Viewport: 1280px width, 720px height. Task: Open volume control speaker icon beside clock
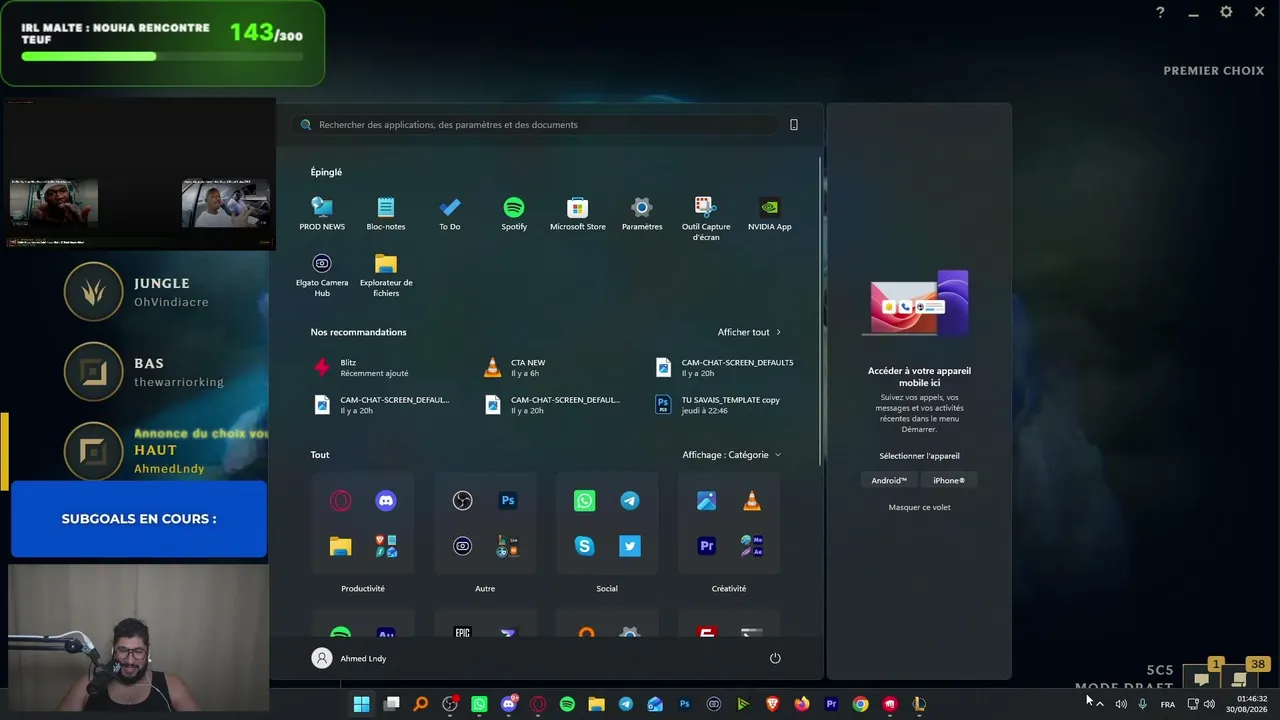[x=1209, y=704]
